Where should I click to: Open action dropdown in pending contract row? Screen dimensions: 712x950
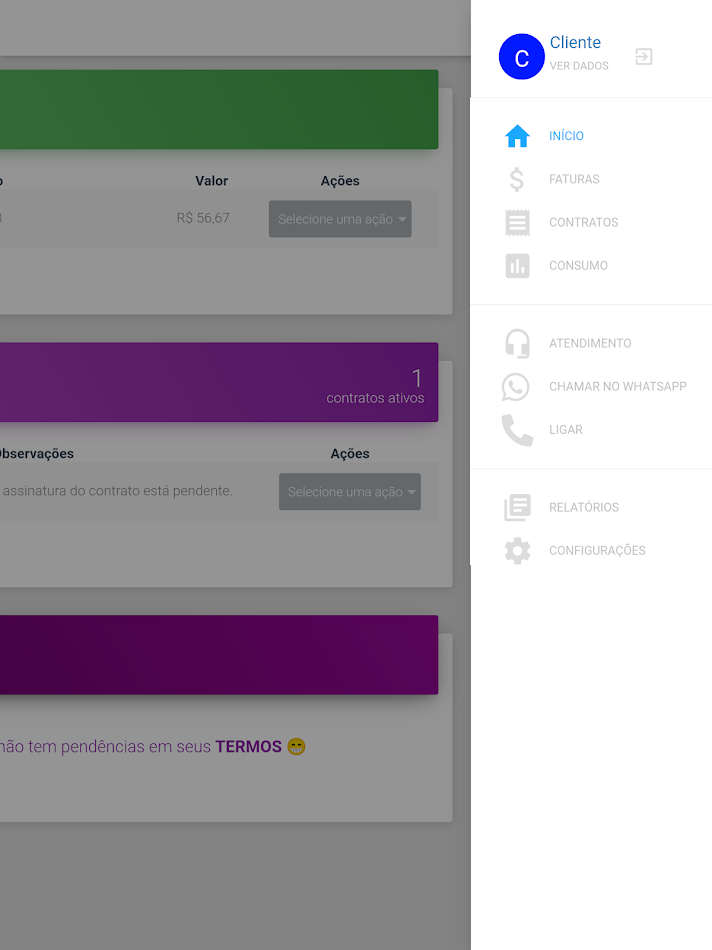[350, 491]
